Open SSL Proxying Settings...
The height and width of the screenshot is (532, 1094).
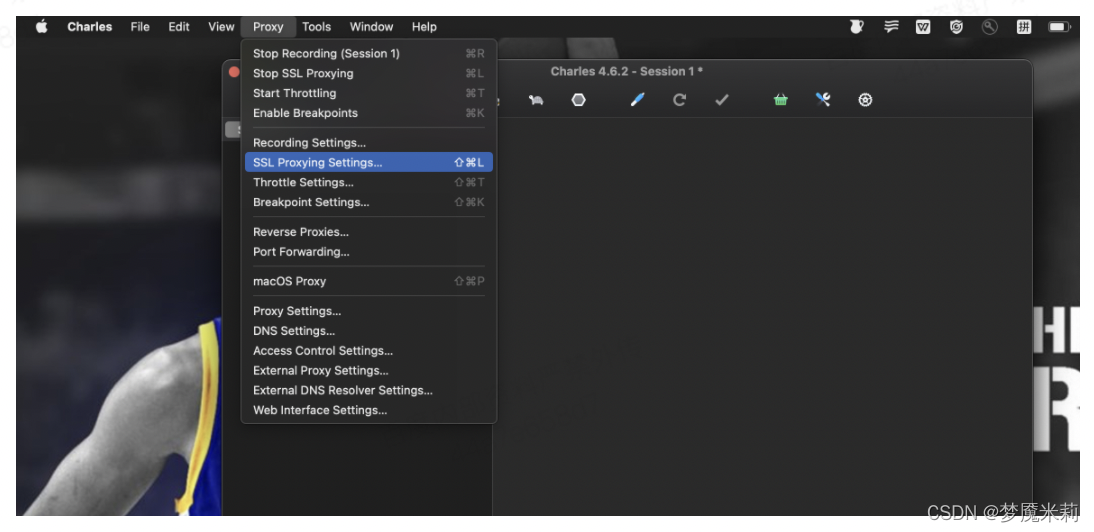point(369,162)
